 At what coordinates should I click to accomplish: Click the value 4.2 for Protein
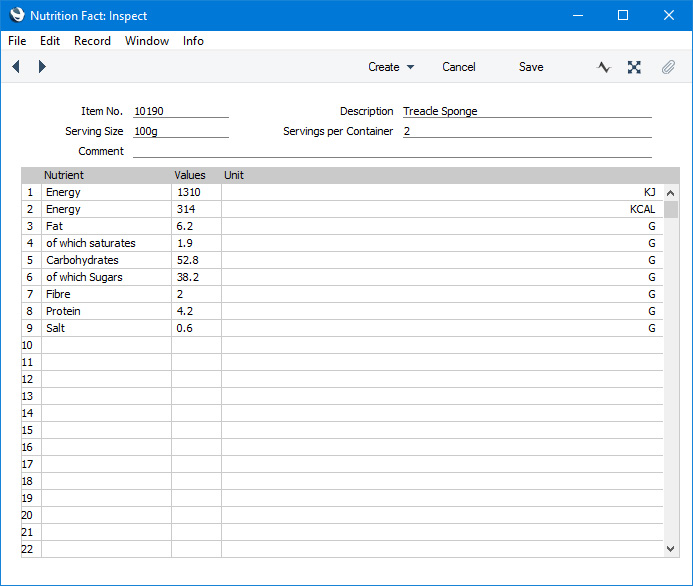point(197,311)
